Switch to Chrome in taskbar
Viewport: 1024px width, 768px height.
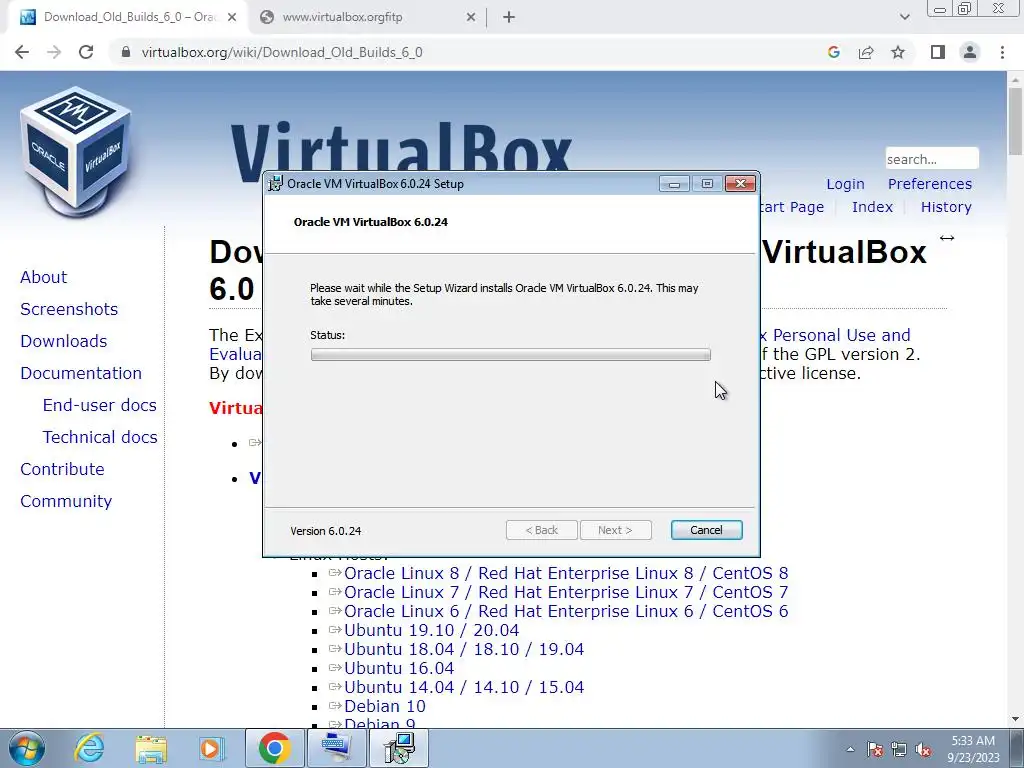point(274,748)
